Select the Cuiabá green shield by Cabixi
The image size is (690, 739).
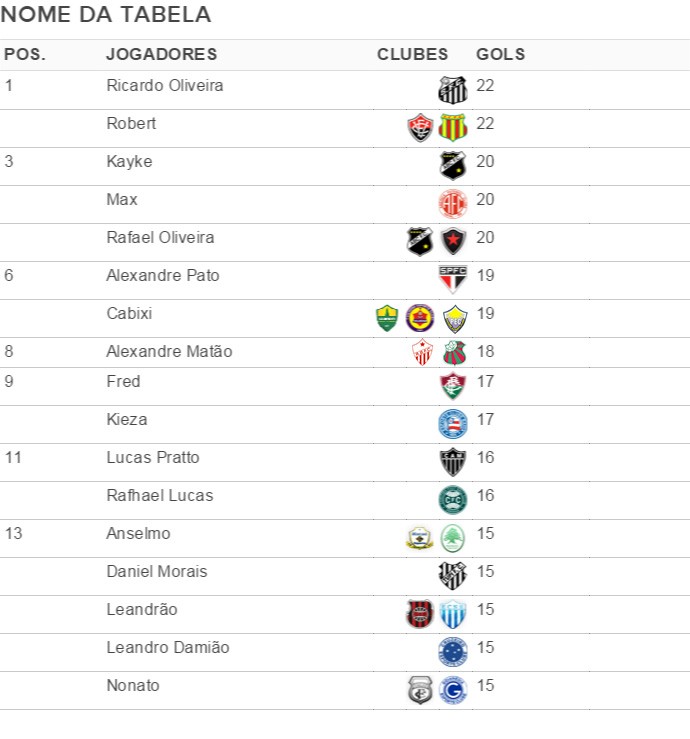[387, 318]
